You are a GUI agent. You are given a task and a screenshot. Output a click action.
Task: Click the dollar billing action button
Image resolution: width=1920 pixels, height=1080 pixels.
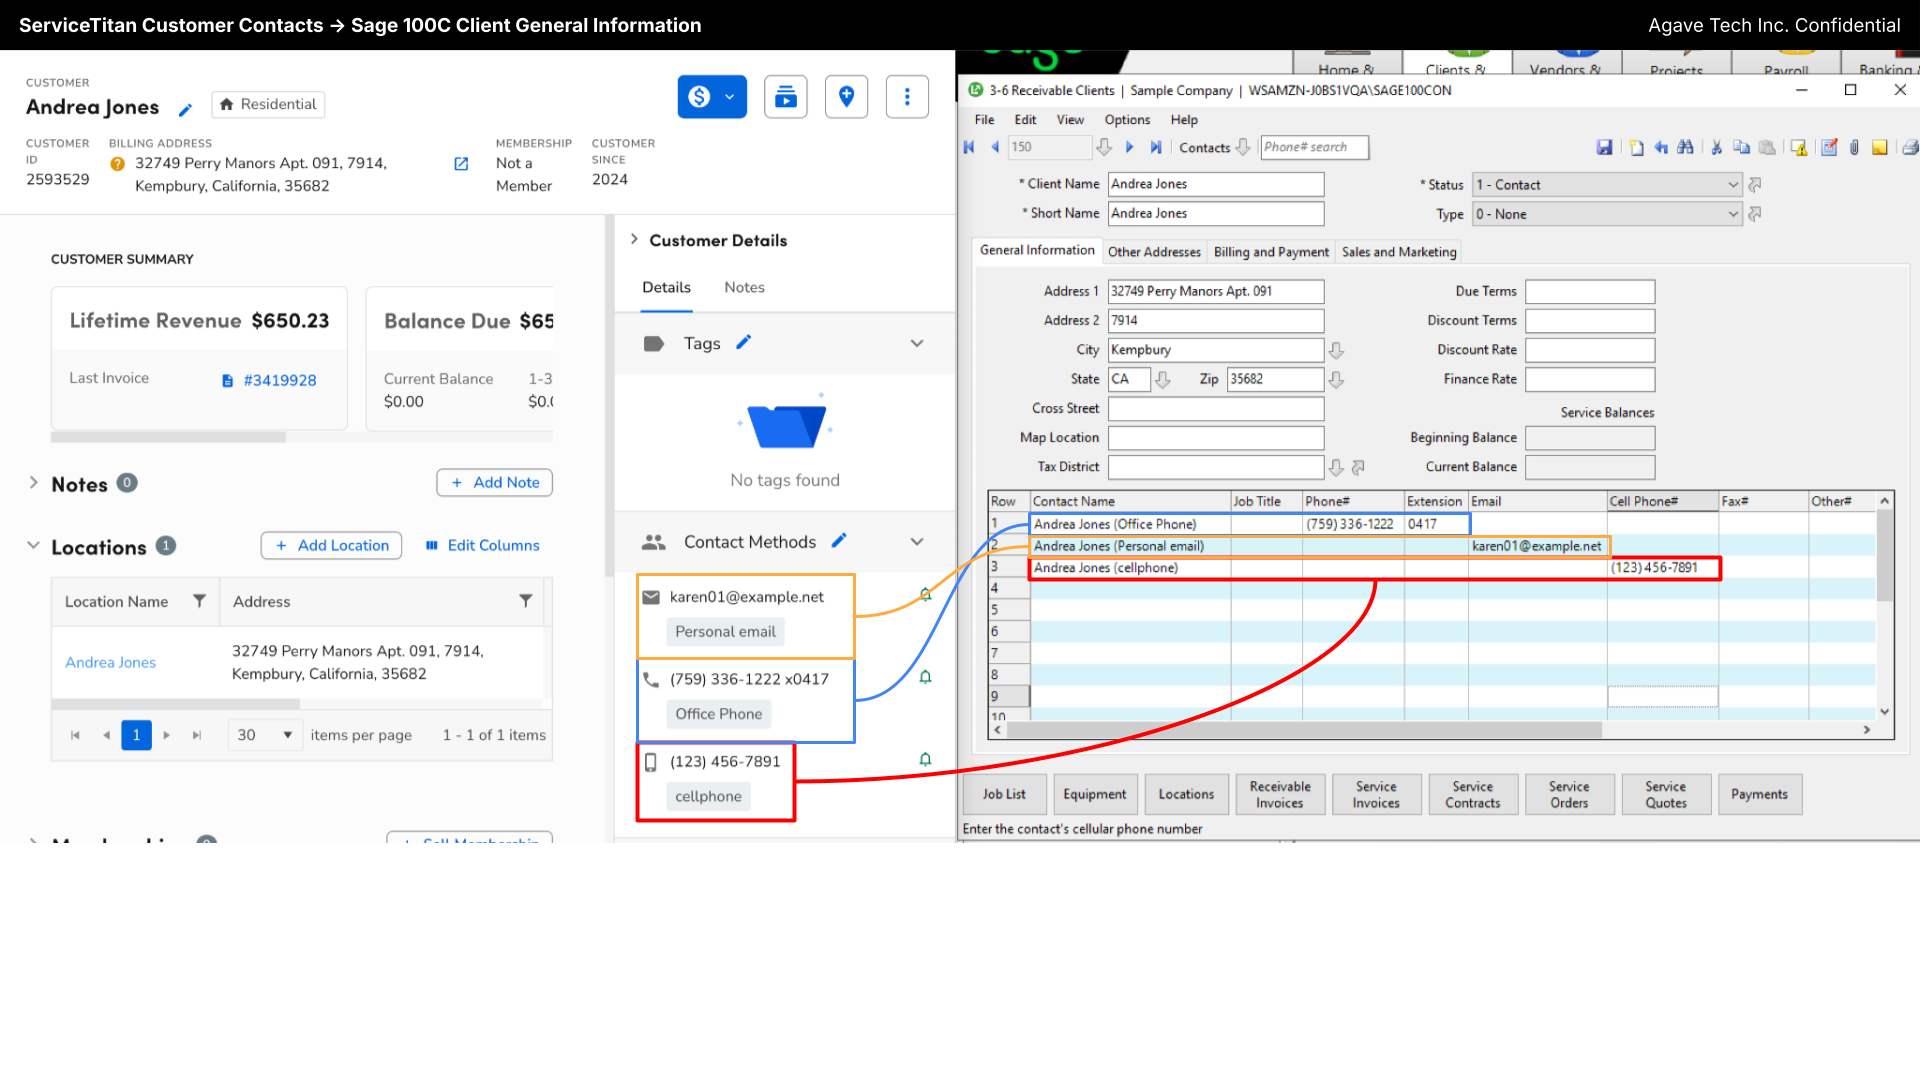tap(711, 97)
